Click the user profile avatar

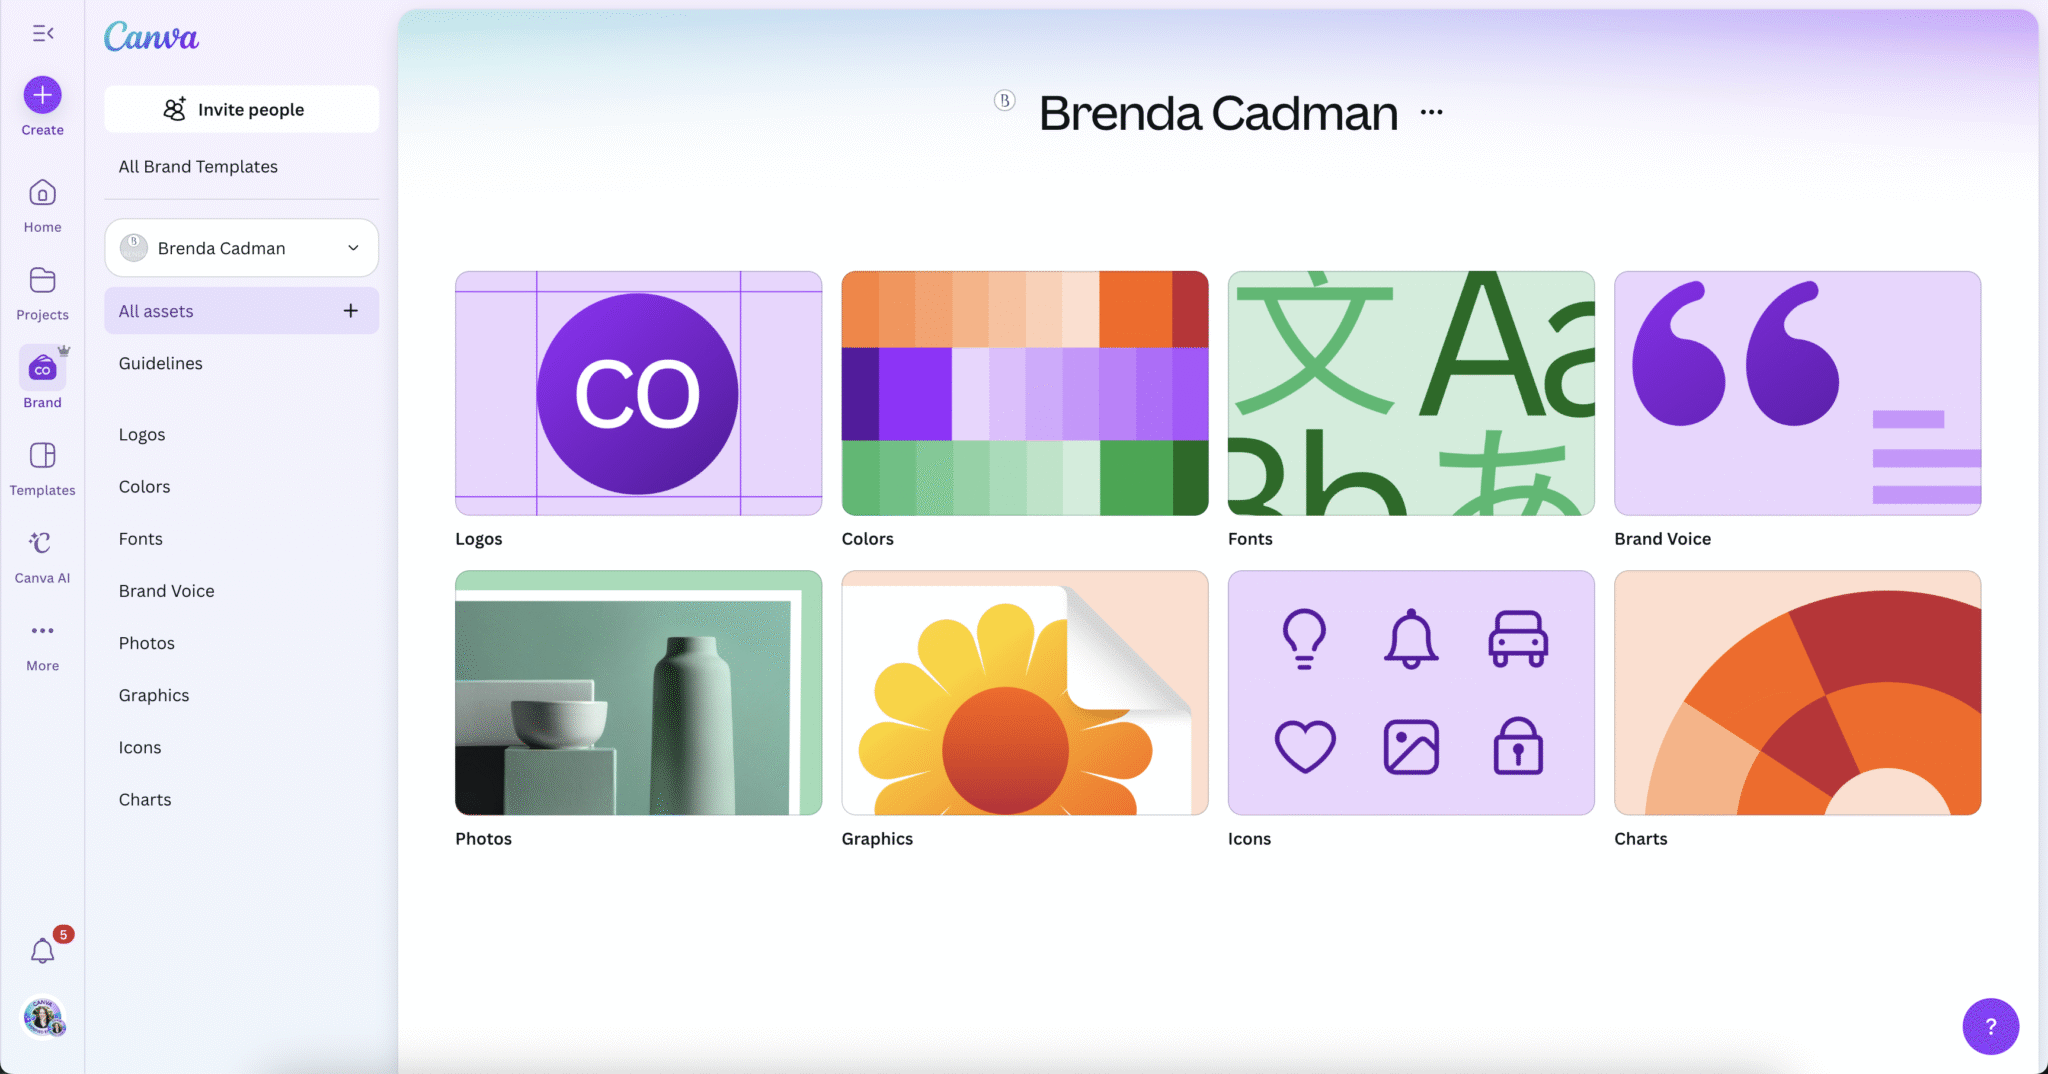click(42, 1017)
